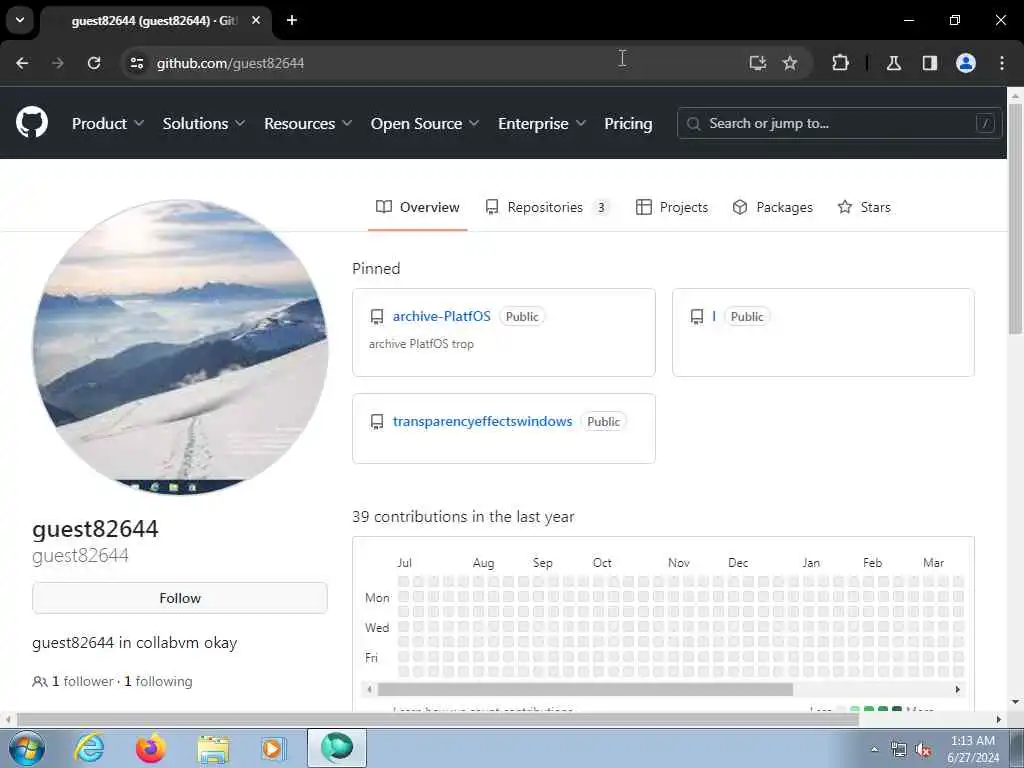1024x768 pixels.
Task: Focus the Search or jump to field
Action: [839, 123]
